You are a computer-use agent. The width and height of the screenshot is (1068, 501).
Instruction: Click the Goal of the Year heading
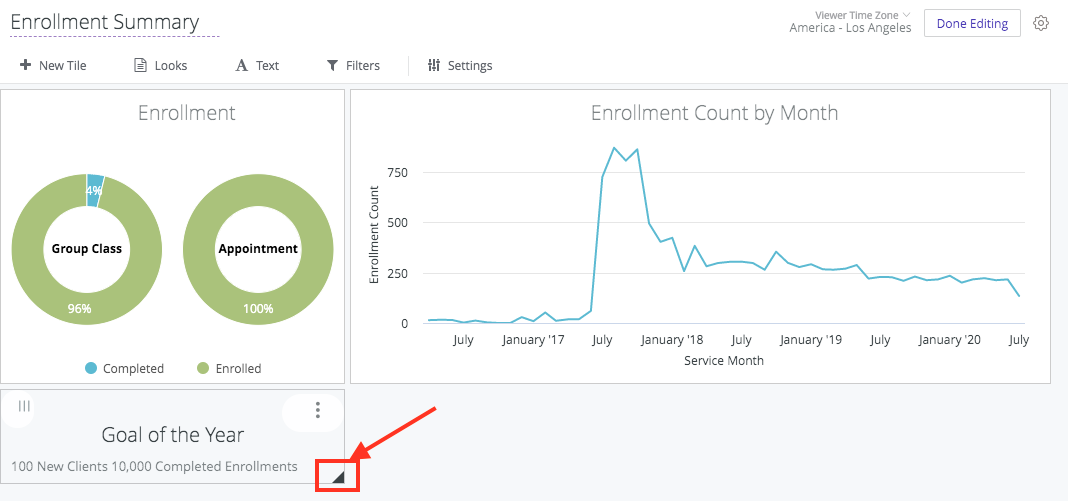click(x=173, y=435)
